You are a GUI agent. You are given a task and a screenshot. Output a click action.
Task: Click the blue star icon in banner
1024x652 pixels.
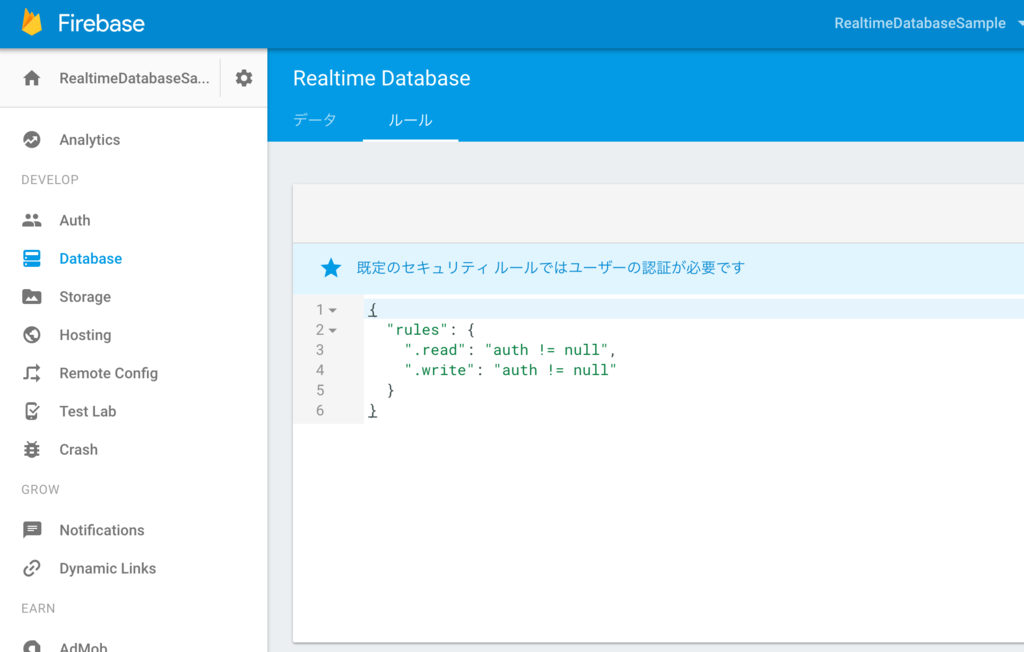click(x=331, y=268)
